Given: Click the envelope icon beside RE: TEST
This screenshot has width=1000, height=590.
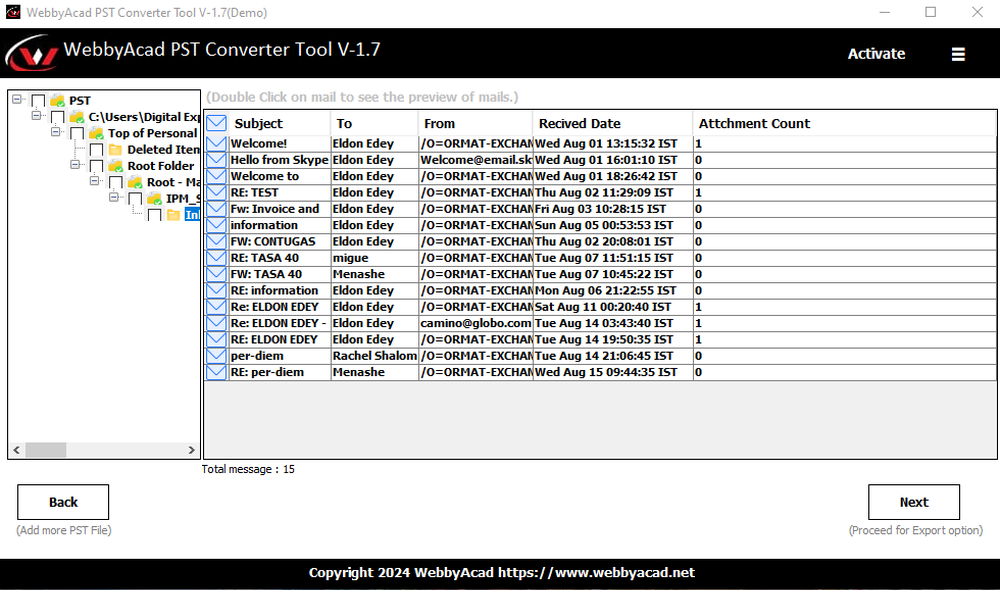Looking at the screenshot, I should click(216, 192).
